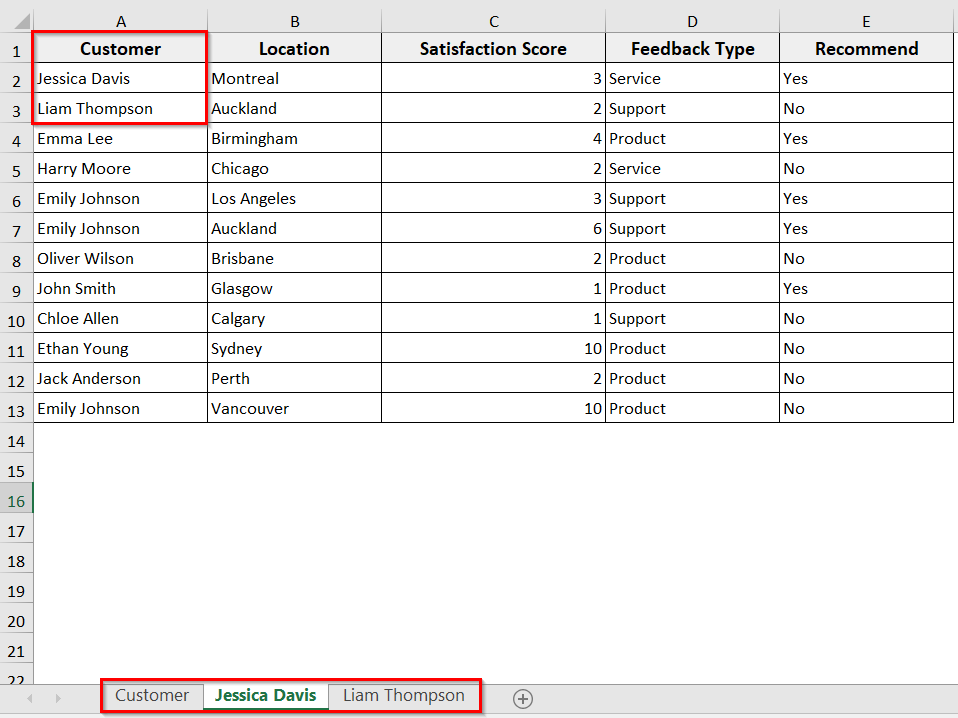Select the Emma Lee customer cell
Image resolution: width=958 pixels, height=718 pixels.
tap(120, 138)
